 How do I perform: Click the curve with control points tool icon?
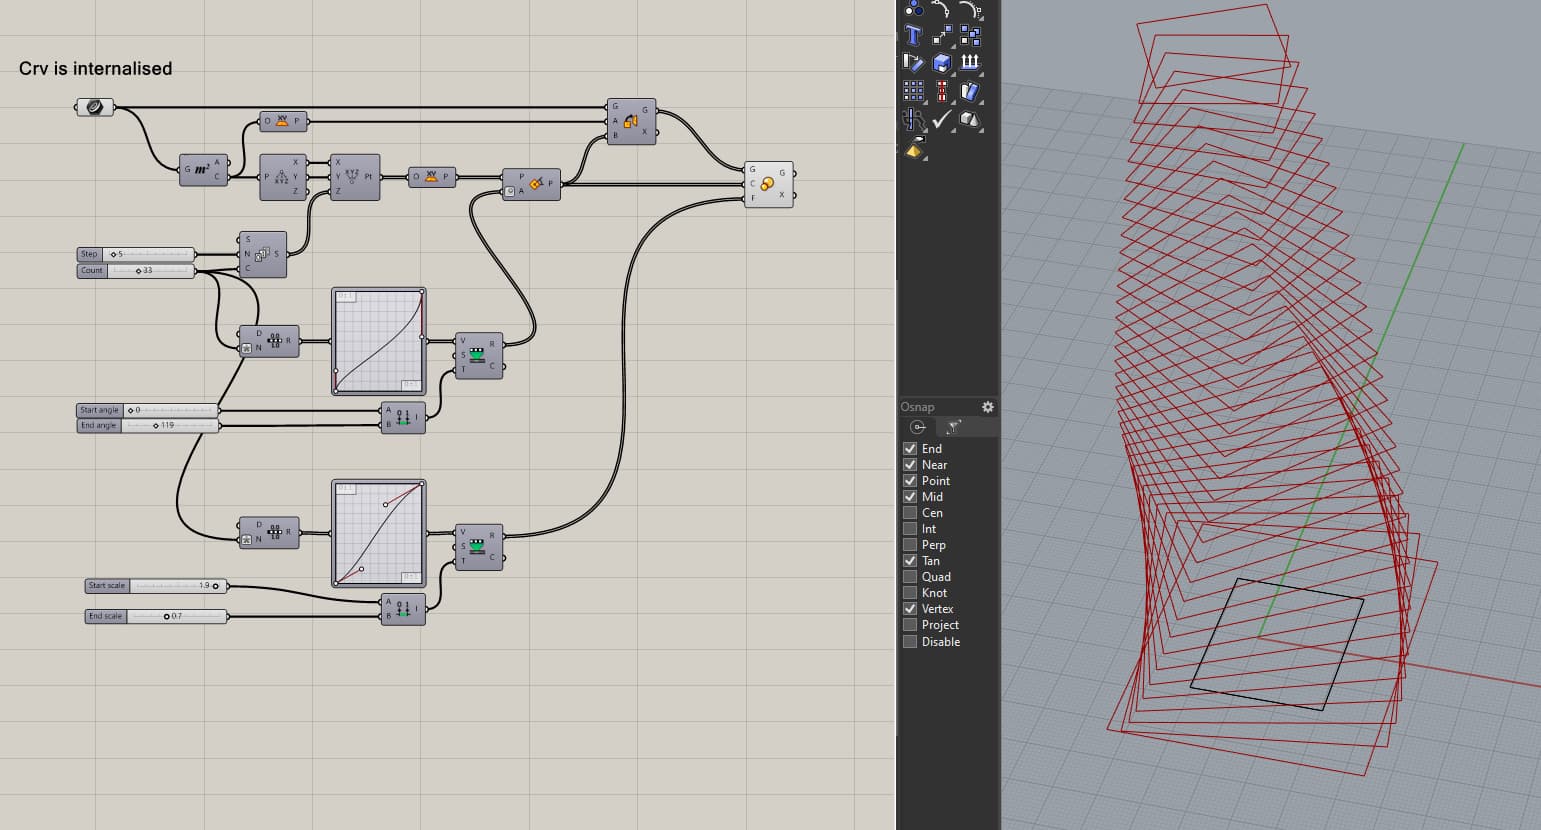point(941,9)
